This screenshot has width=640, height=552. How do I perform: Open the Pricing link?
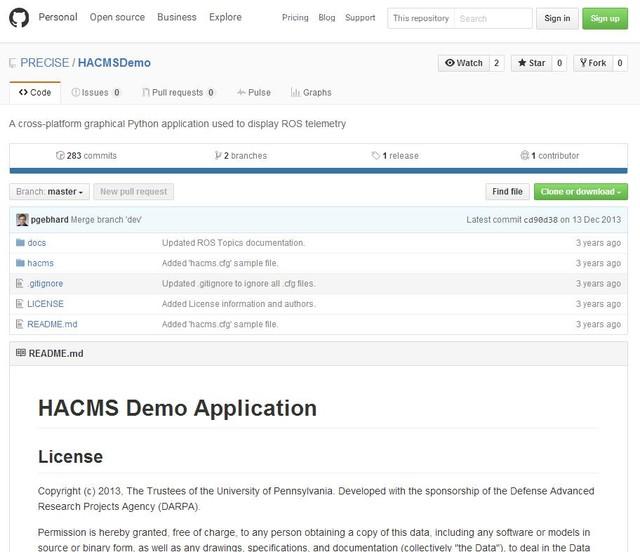click(295, 18)
